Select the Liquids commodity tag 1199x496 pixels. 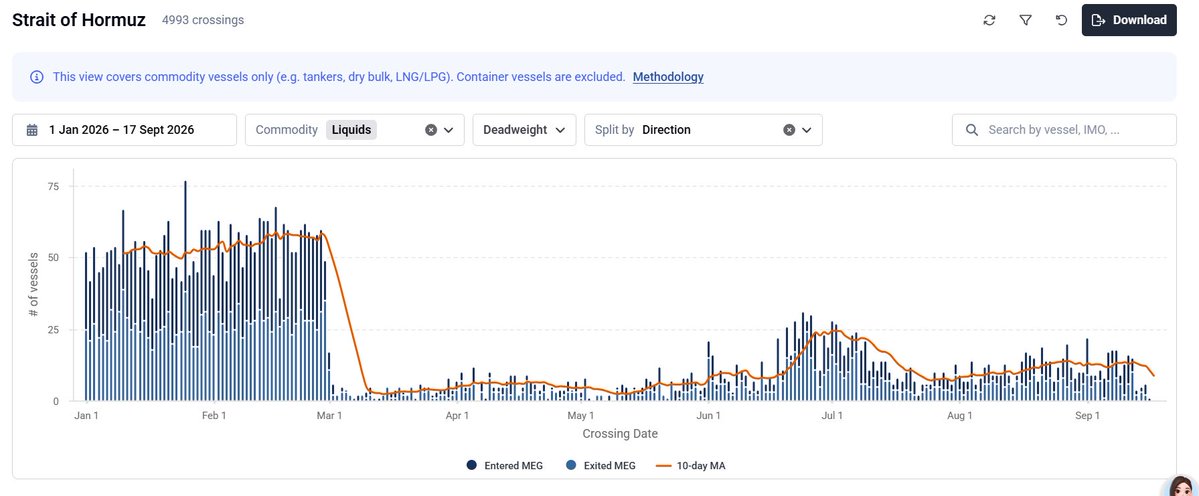pyautogui.click(x=352, y=130)
